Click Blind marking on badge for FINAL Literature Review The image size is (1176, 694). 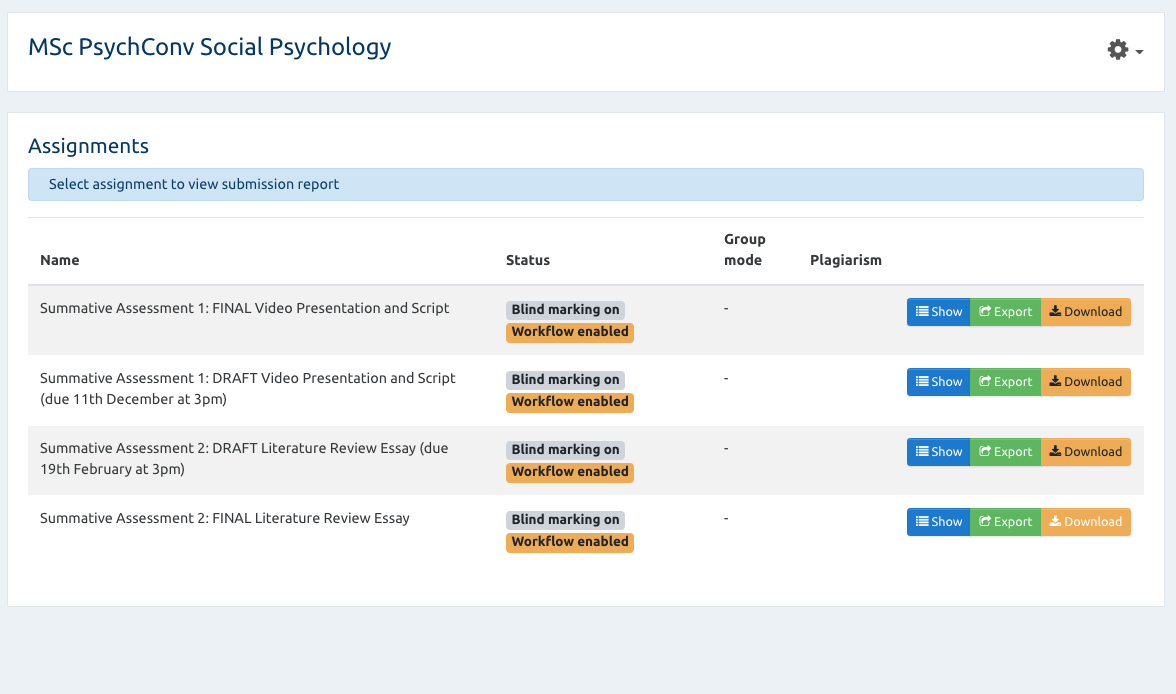tap(566, 520)
